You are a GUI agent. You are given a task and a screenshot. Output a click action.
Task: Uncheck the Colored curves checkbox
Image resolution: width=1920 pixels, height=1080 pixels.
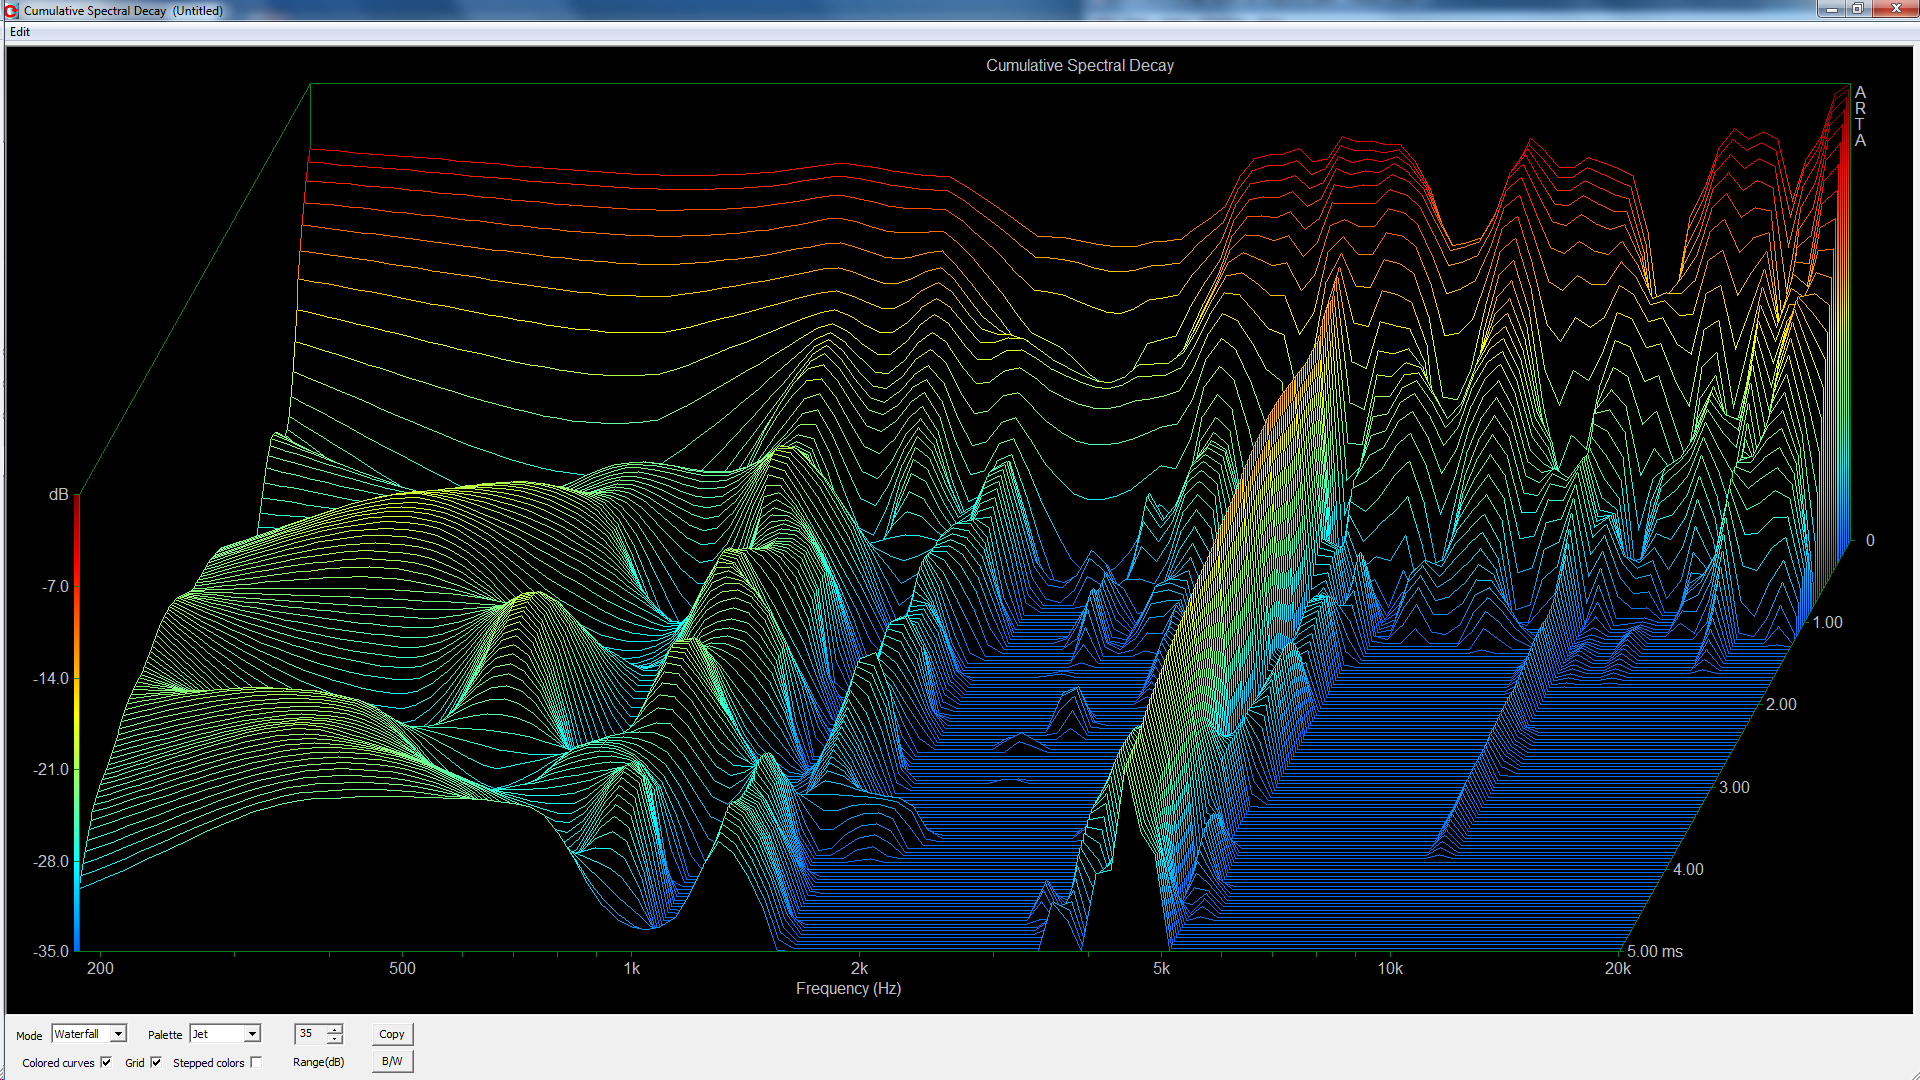click(106, 1062)
